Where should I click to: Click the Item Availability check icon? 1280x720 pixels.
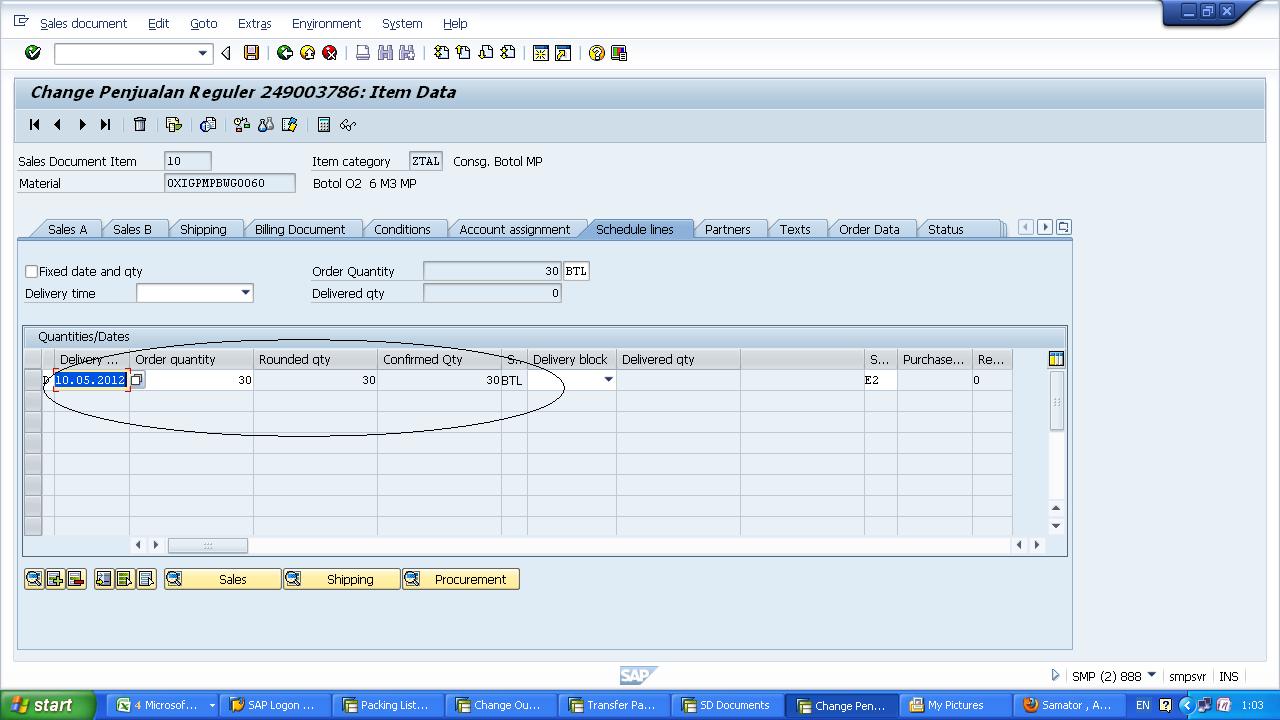click(242, 125)
